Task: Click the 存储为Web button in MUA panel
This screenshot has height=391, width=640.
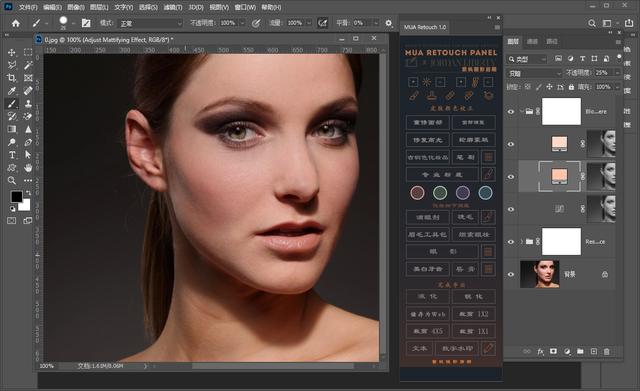Action: click(x=427, y=314)
